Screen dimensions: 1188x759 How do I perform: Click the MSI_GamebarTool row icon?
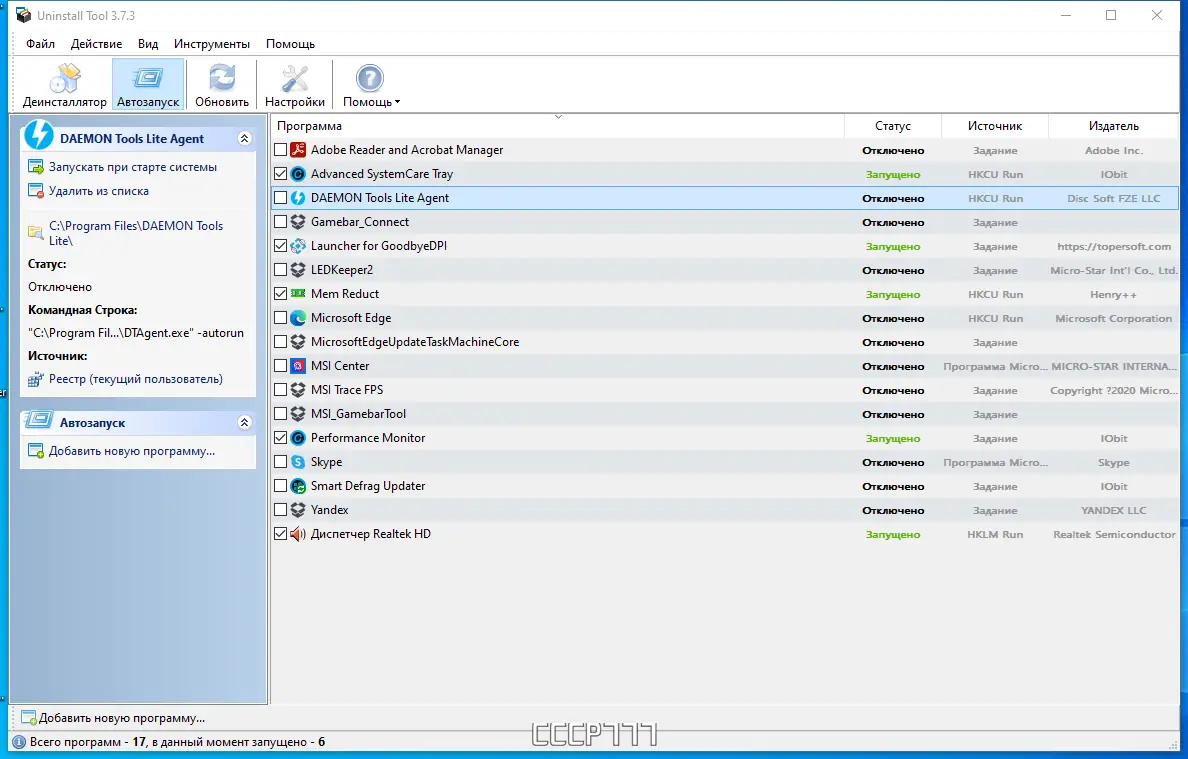click(298, 414)
